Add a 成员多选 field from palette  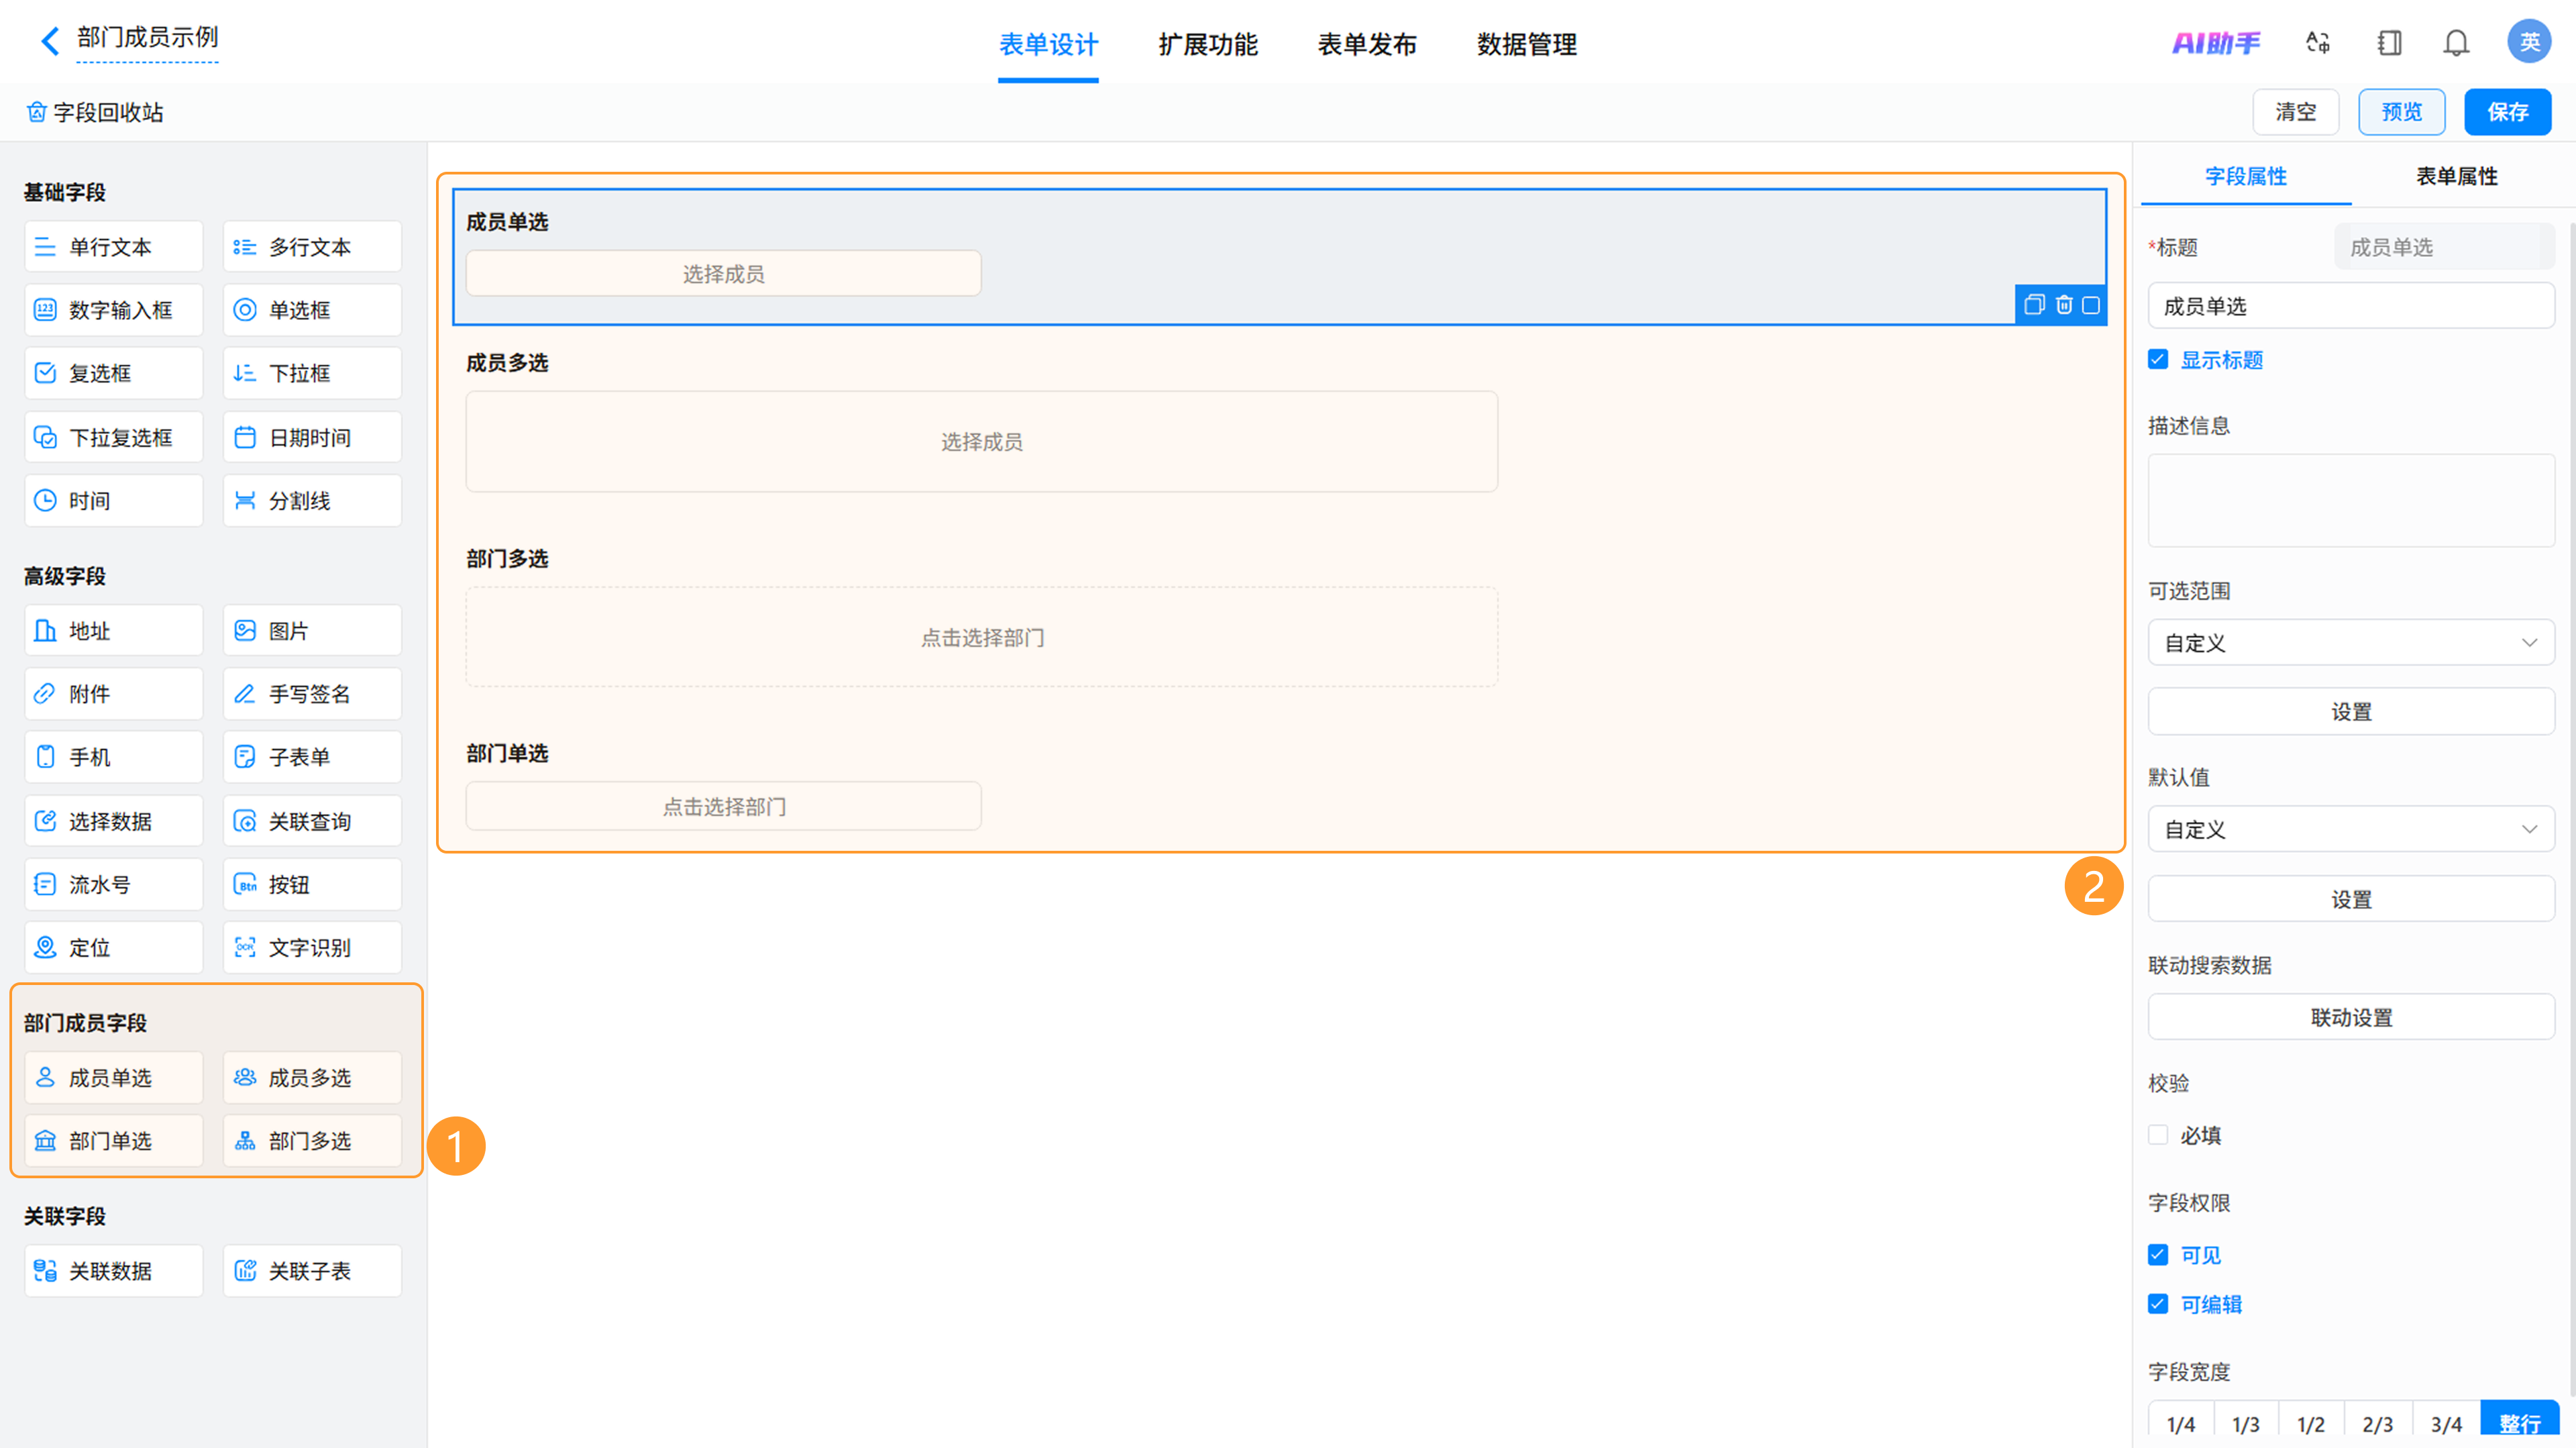312,1078
